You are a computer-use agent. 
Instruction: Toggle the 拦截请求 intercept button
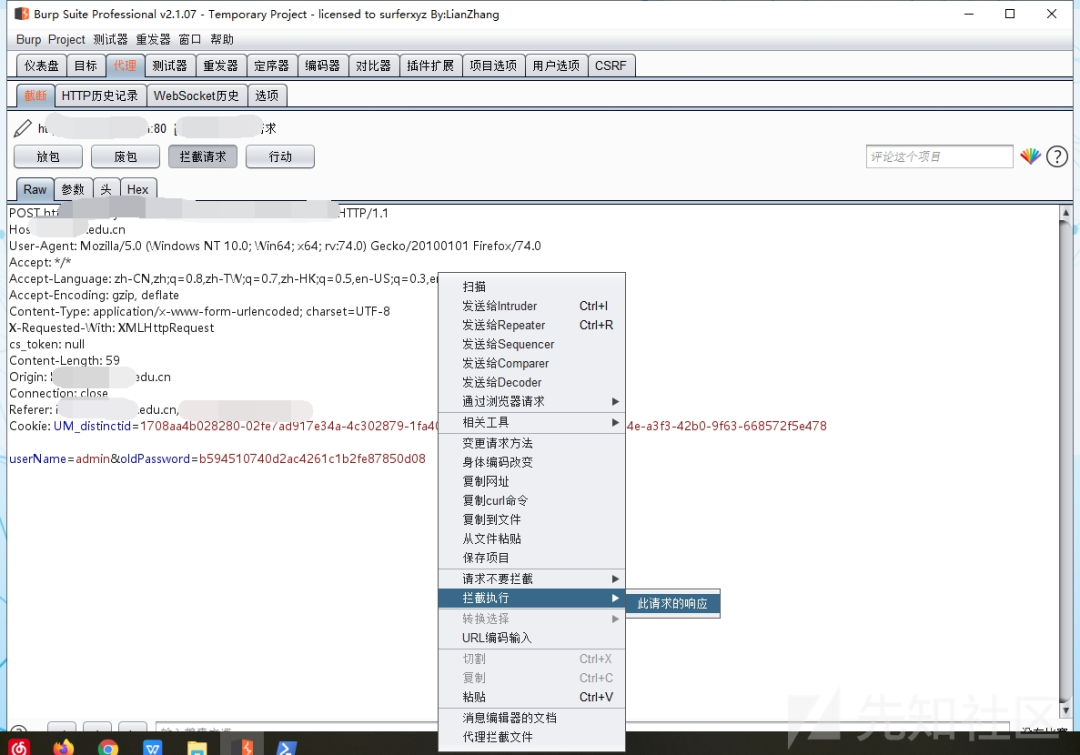click(202, 156)
